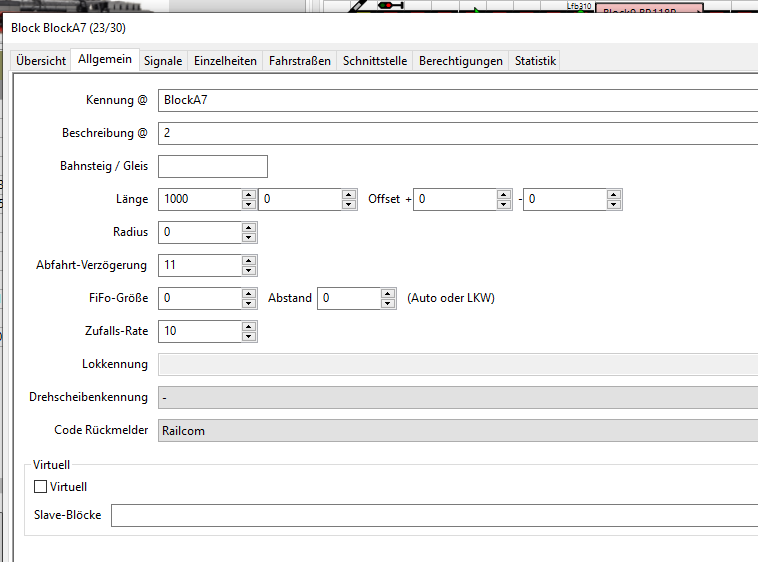The width and height of the screenshot is (758, 562).
Task: Focus the Bahnsteig / Gleis field
Action: [212, 166]
